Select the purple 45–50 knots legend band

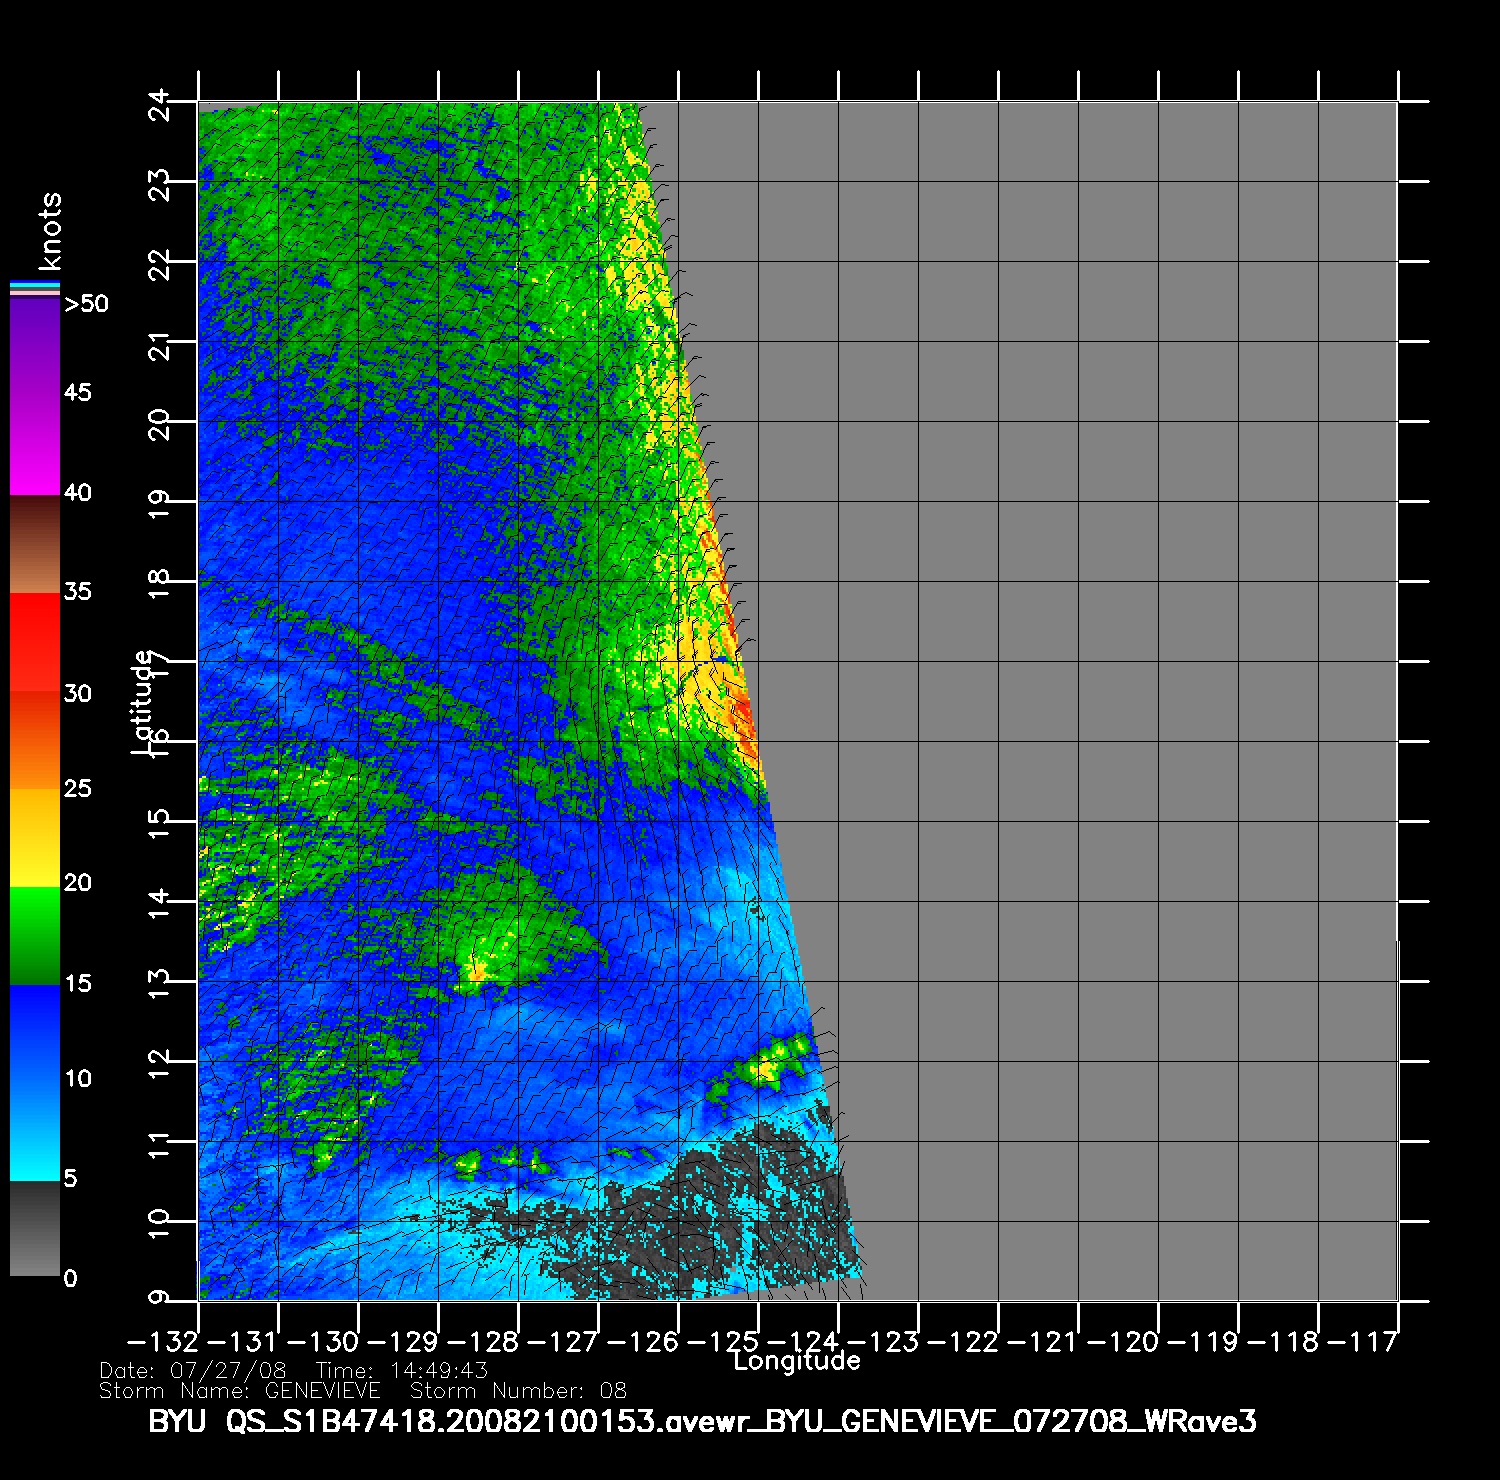(x=35, y=345)
